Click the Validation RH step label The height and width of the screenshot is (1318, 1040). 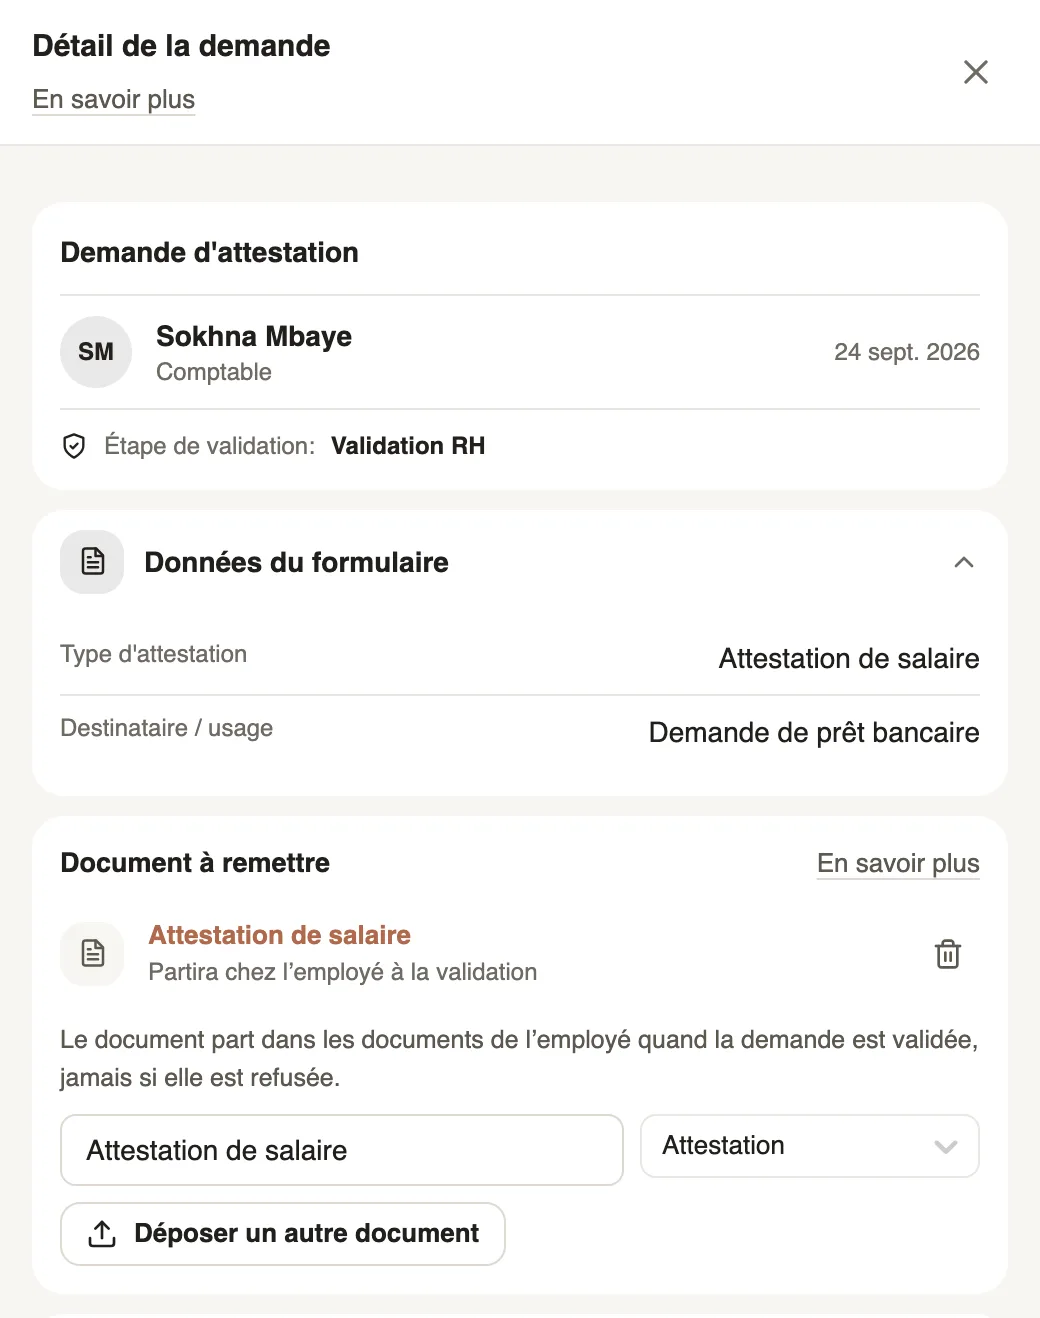point(408,446)
